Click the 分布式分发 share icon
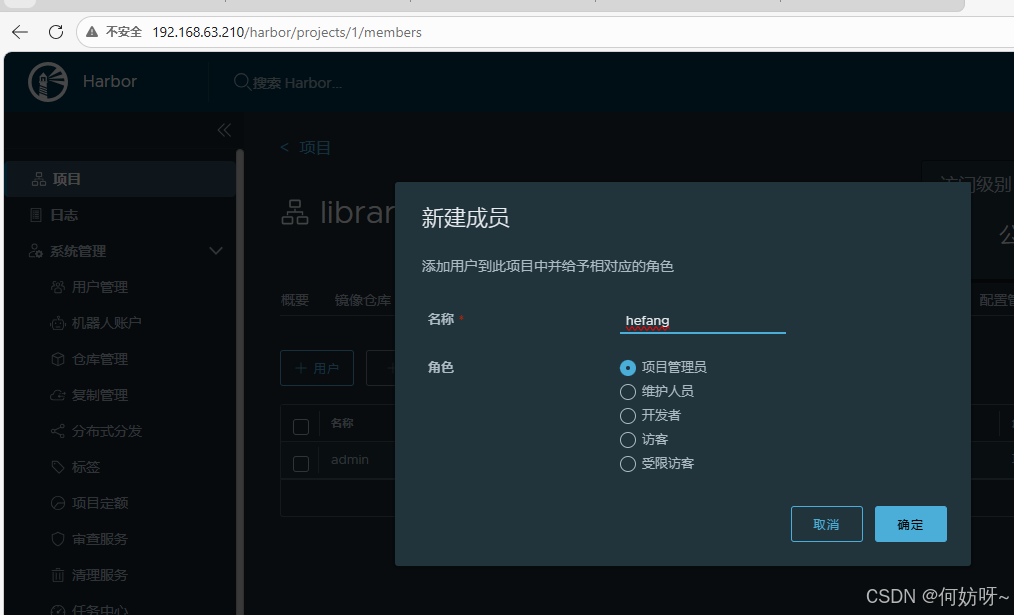 (x=58, y=431)
